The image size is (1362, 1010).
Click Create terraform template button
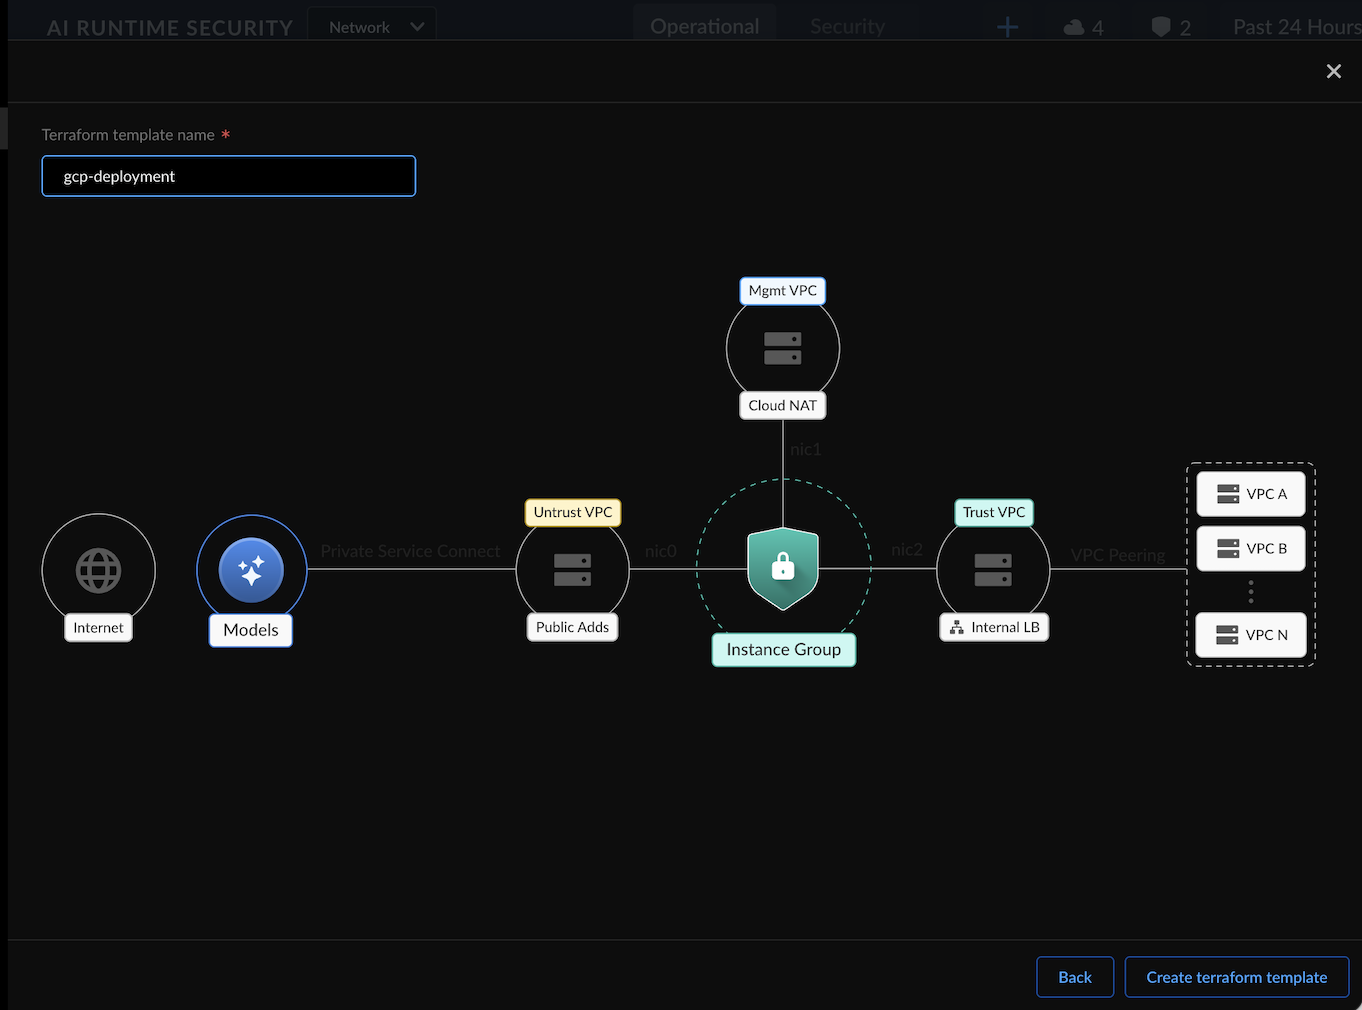click(x=1236, y=977)
